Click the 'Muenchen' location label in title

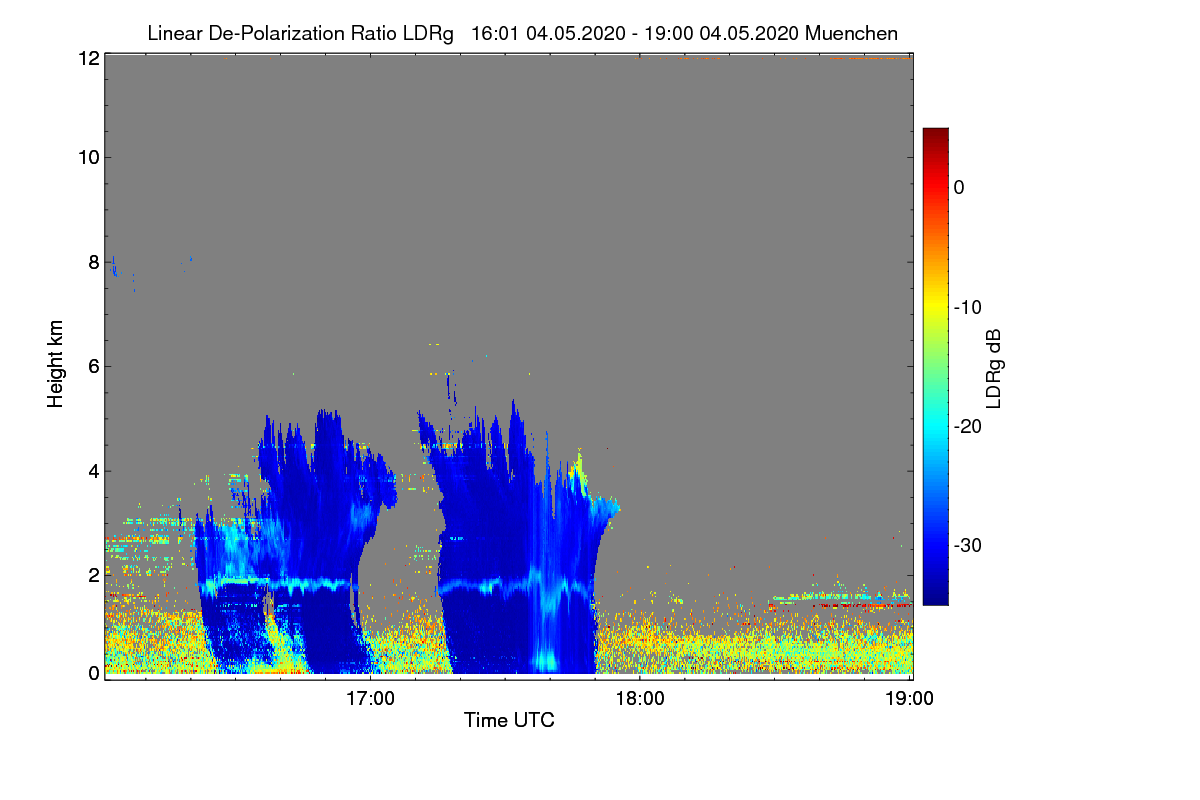(851, 33)
